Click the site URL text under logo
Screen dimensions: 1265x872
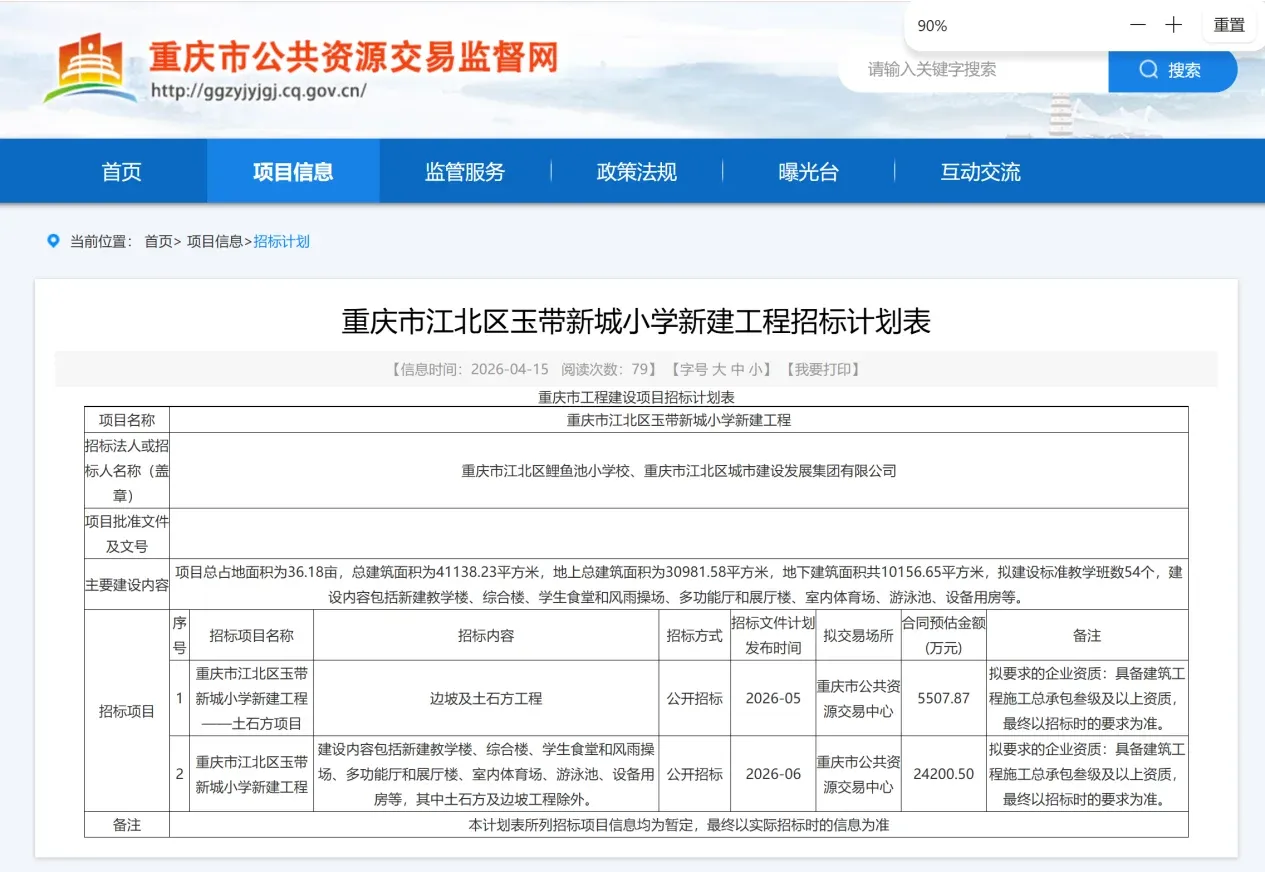pos(258,91)
